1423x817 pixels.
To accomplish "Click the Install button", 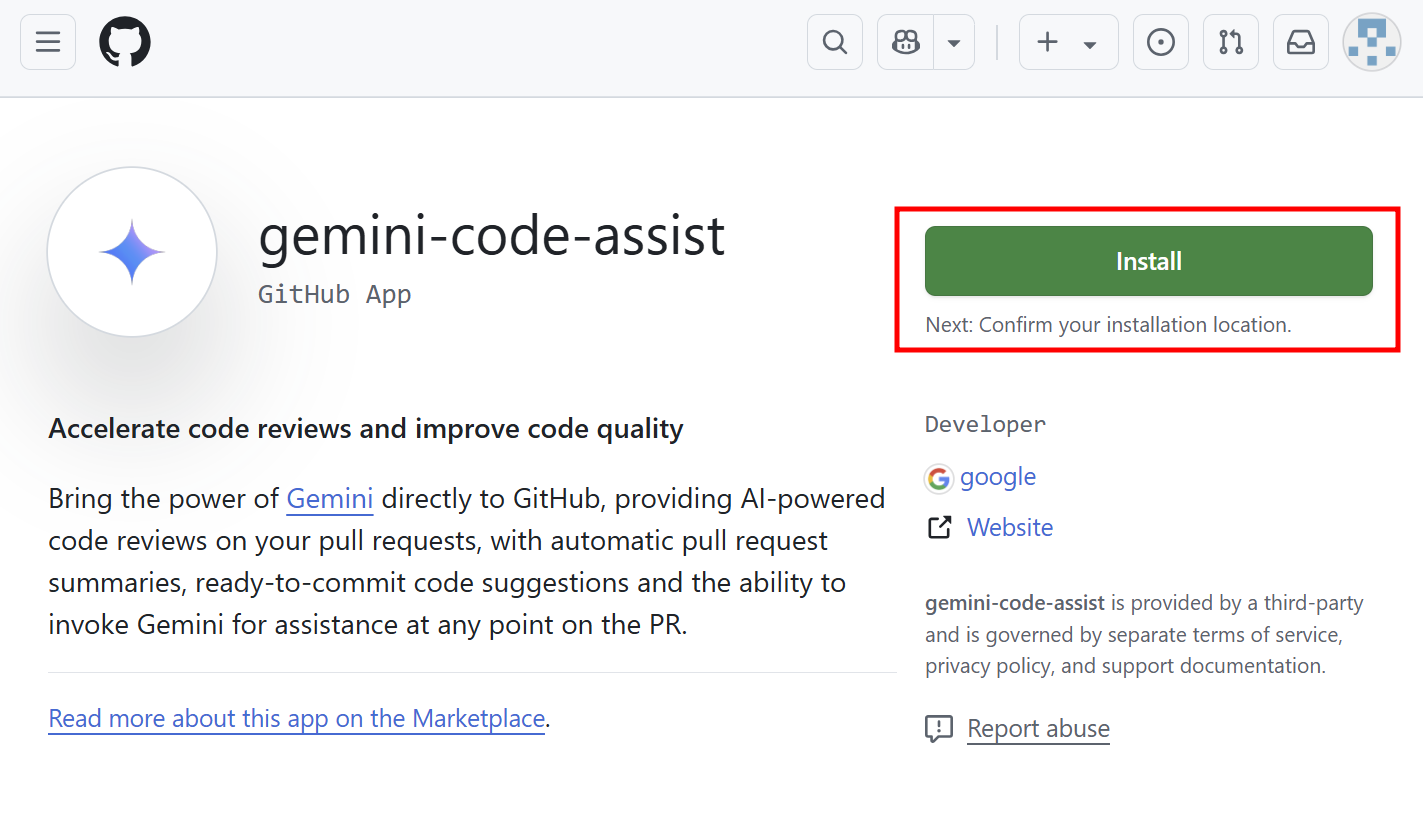I will click(x=1148, y=261).
